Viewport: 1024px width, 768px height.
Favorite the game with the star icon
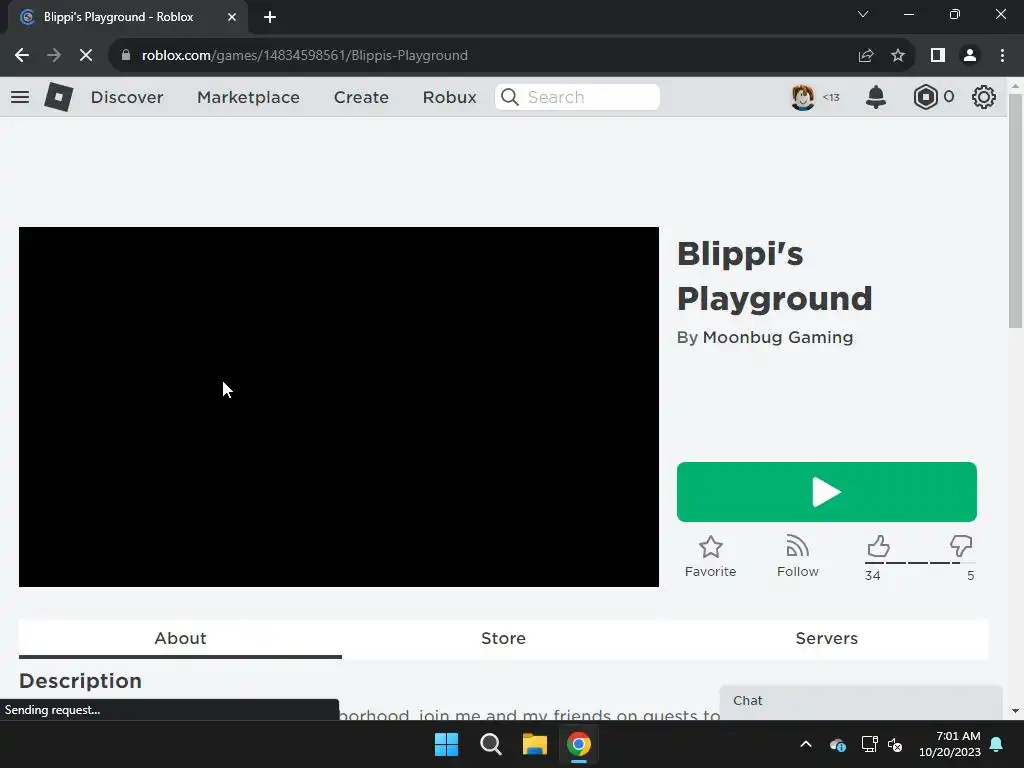[x=711, y=547]
